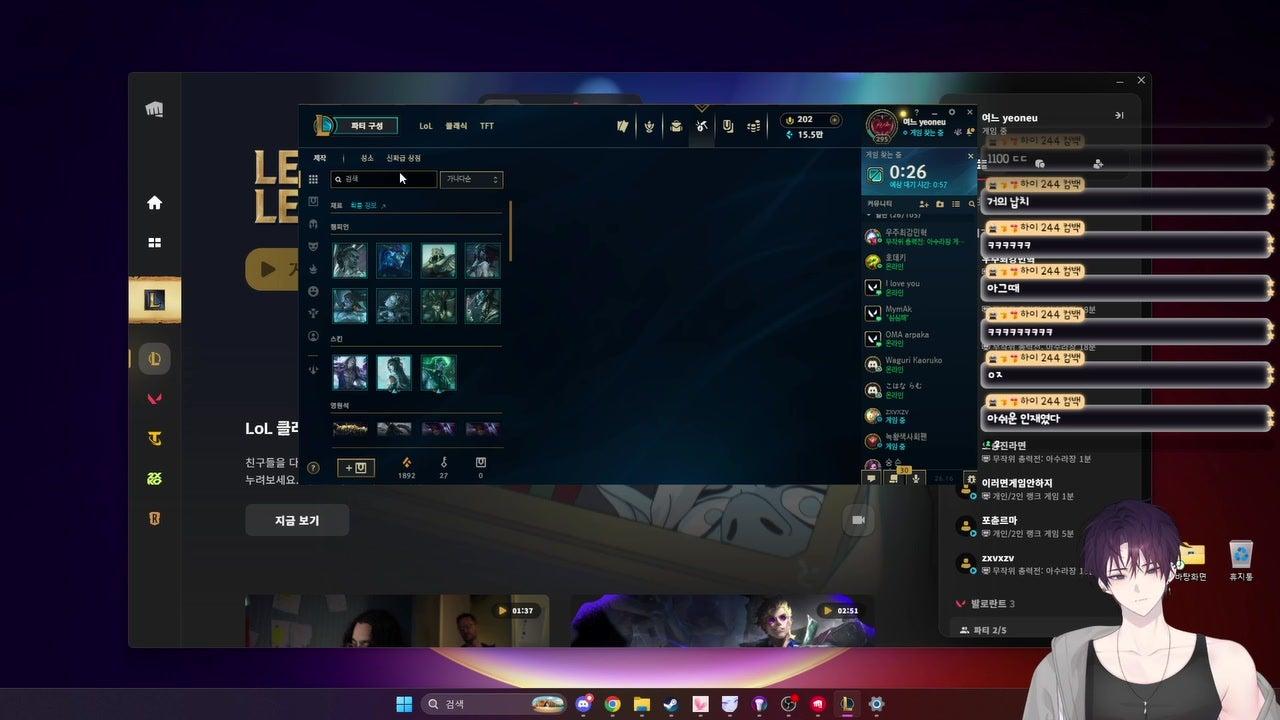Screen dimensions: 1280x720
Task: Show all loot grid category icon
Action: [313, 180]
